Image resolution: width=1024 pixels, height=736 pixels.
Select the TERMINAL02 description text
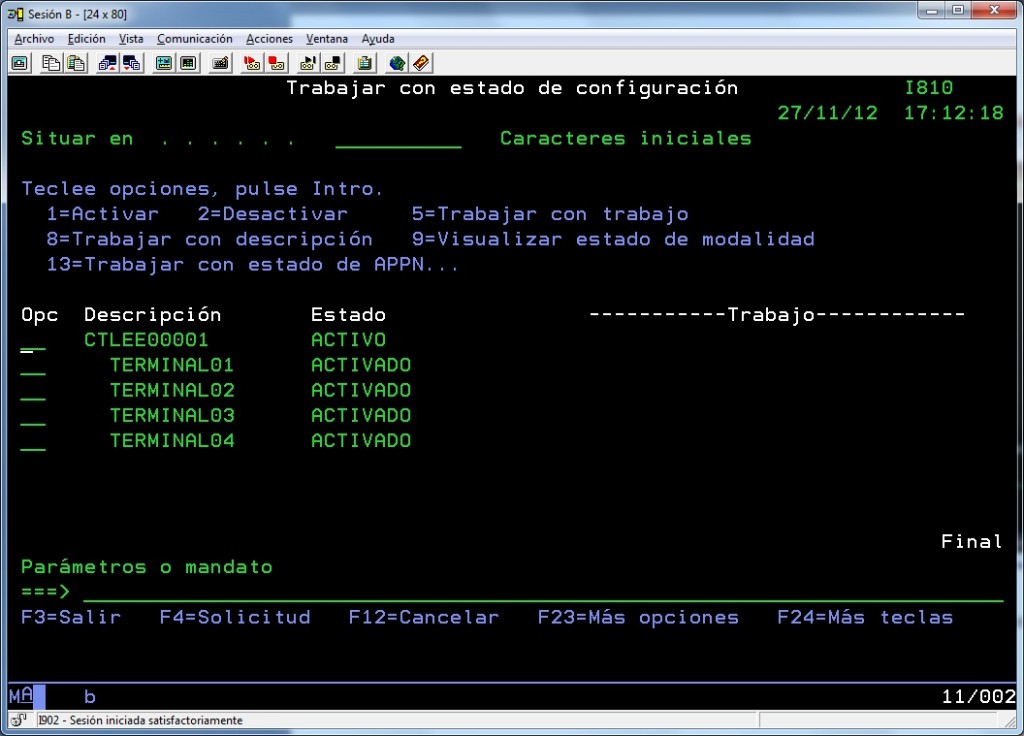point(172,391)
